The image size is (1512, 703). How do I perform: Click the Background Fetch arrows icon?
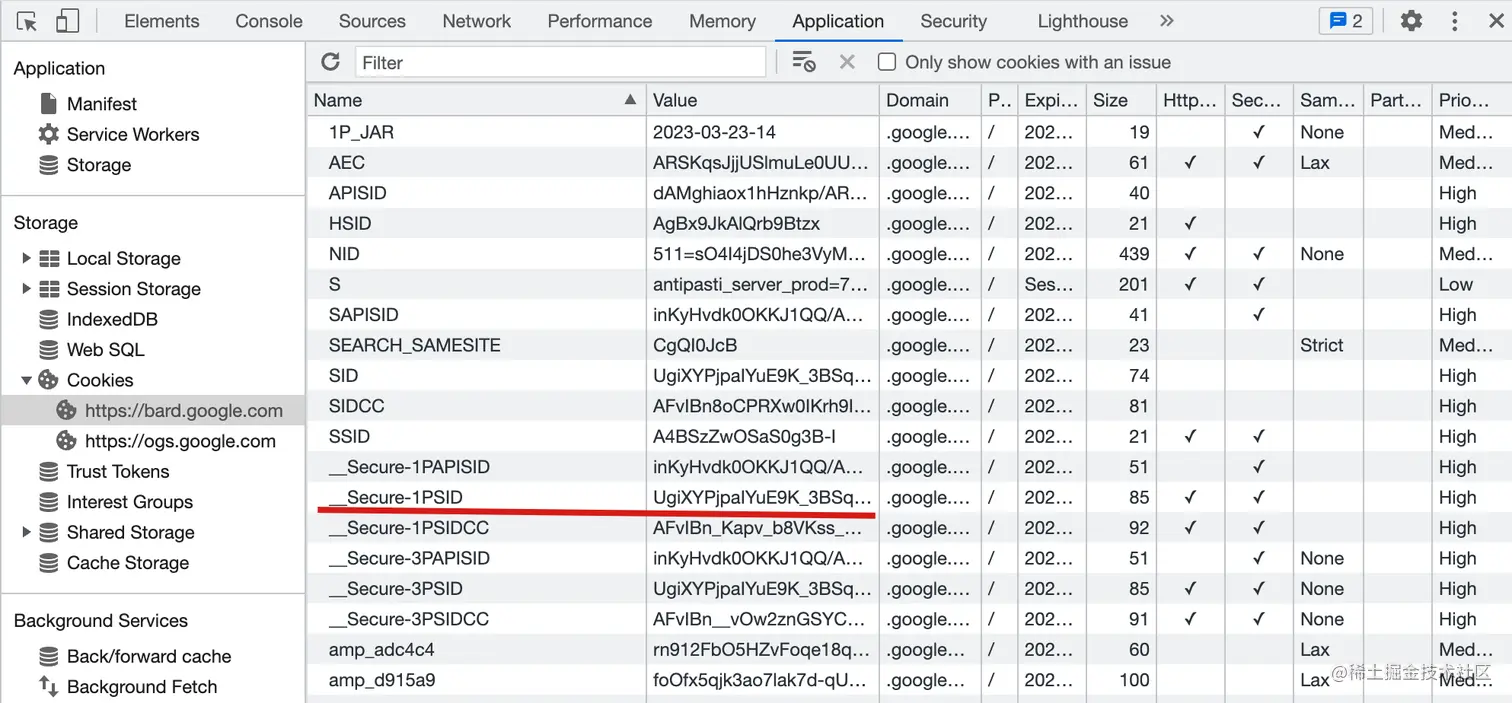[x=48, y=686]
